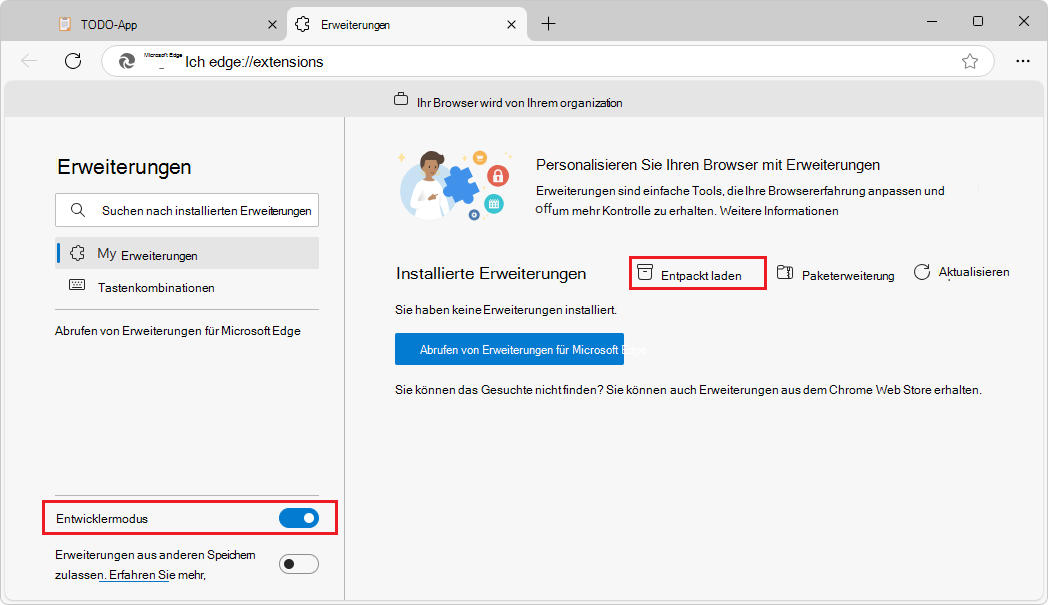Reload the page via the refresh icon
Viewport: 1048px width, 605px height.
coord(72,61)
